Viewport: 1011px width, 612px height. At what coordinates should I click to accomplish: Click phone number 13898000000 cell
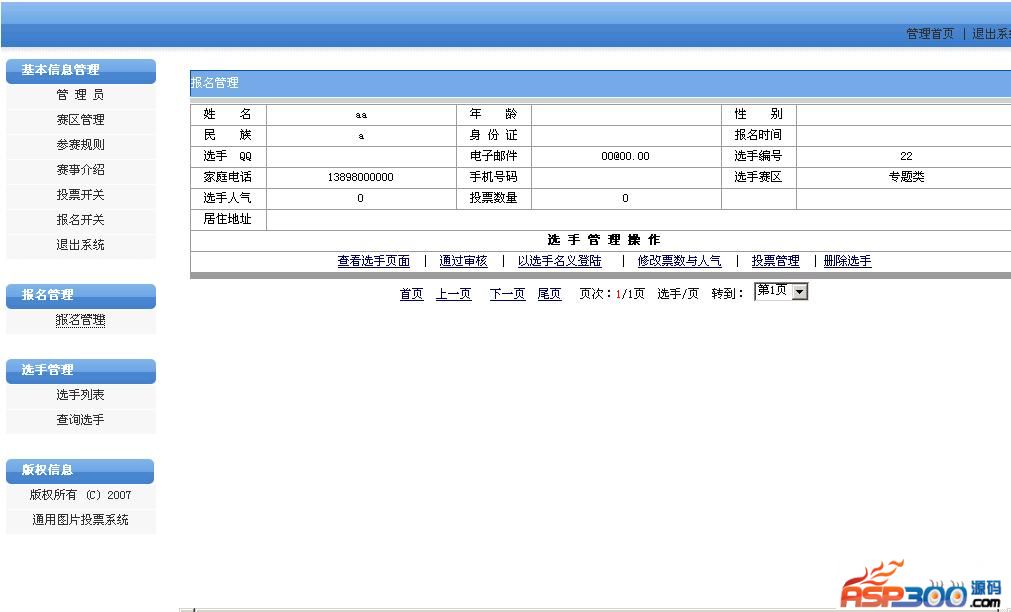(360, 177)
